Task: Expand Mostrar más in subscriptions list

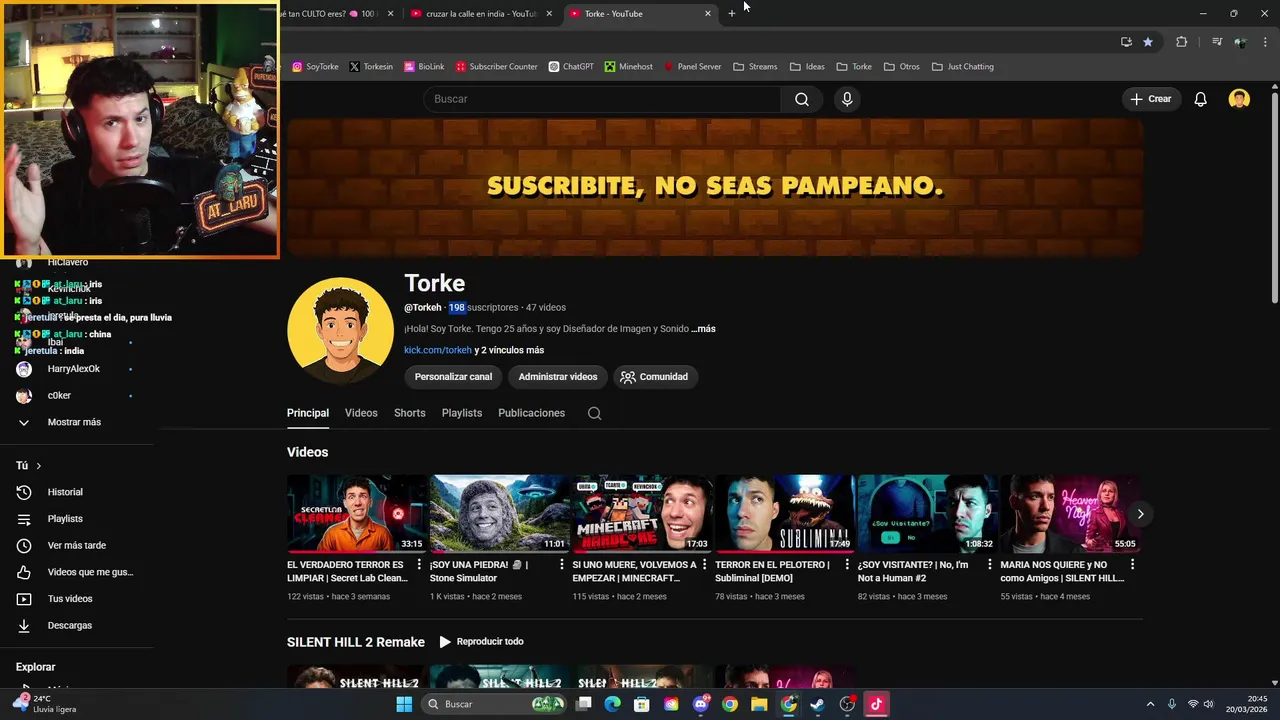Action: coord(74,422)
